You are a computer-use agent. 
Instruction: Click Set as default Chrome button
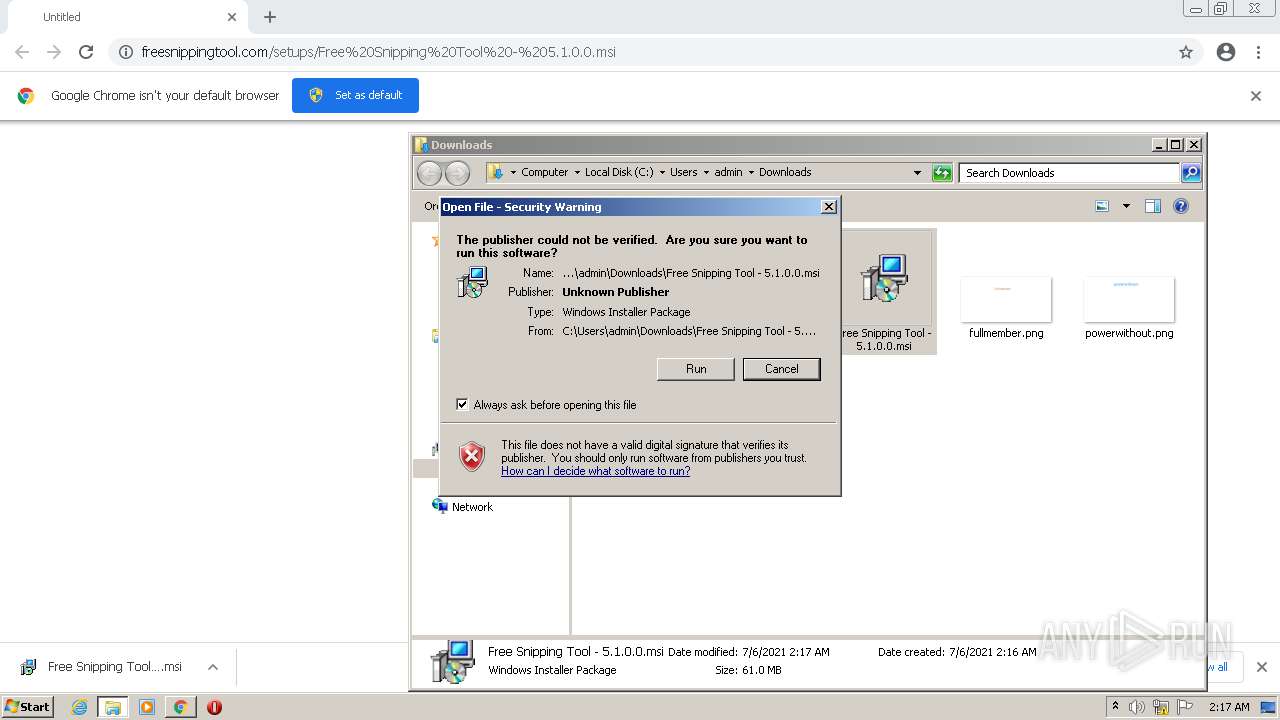pos(355,95)
